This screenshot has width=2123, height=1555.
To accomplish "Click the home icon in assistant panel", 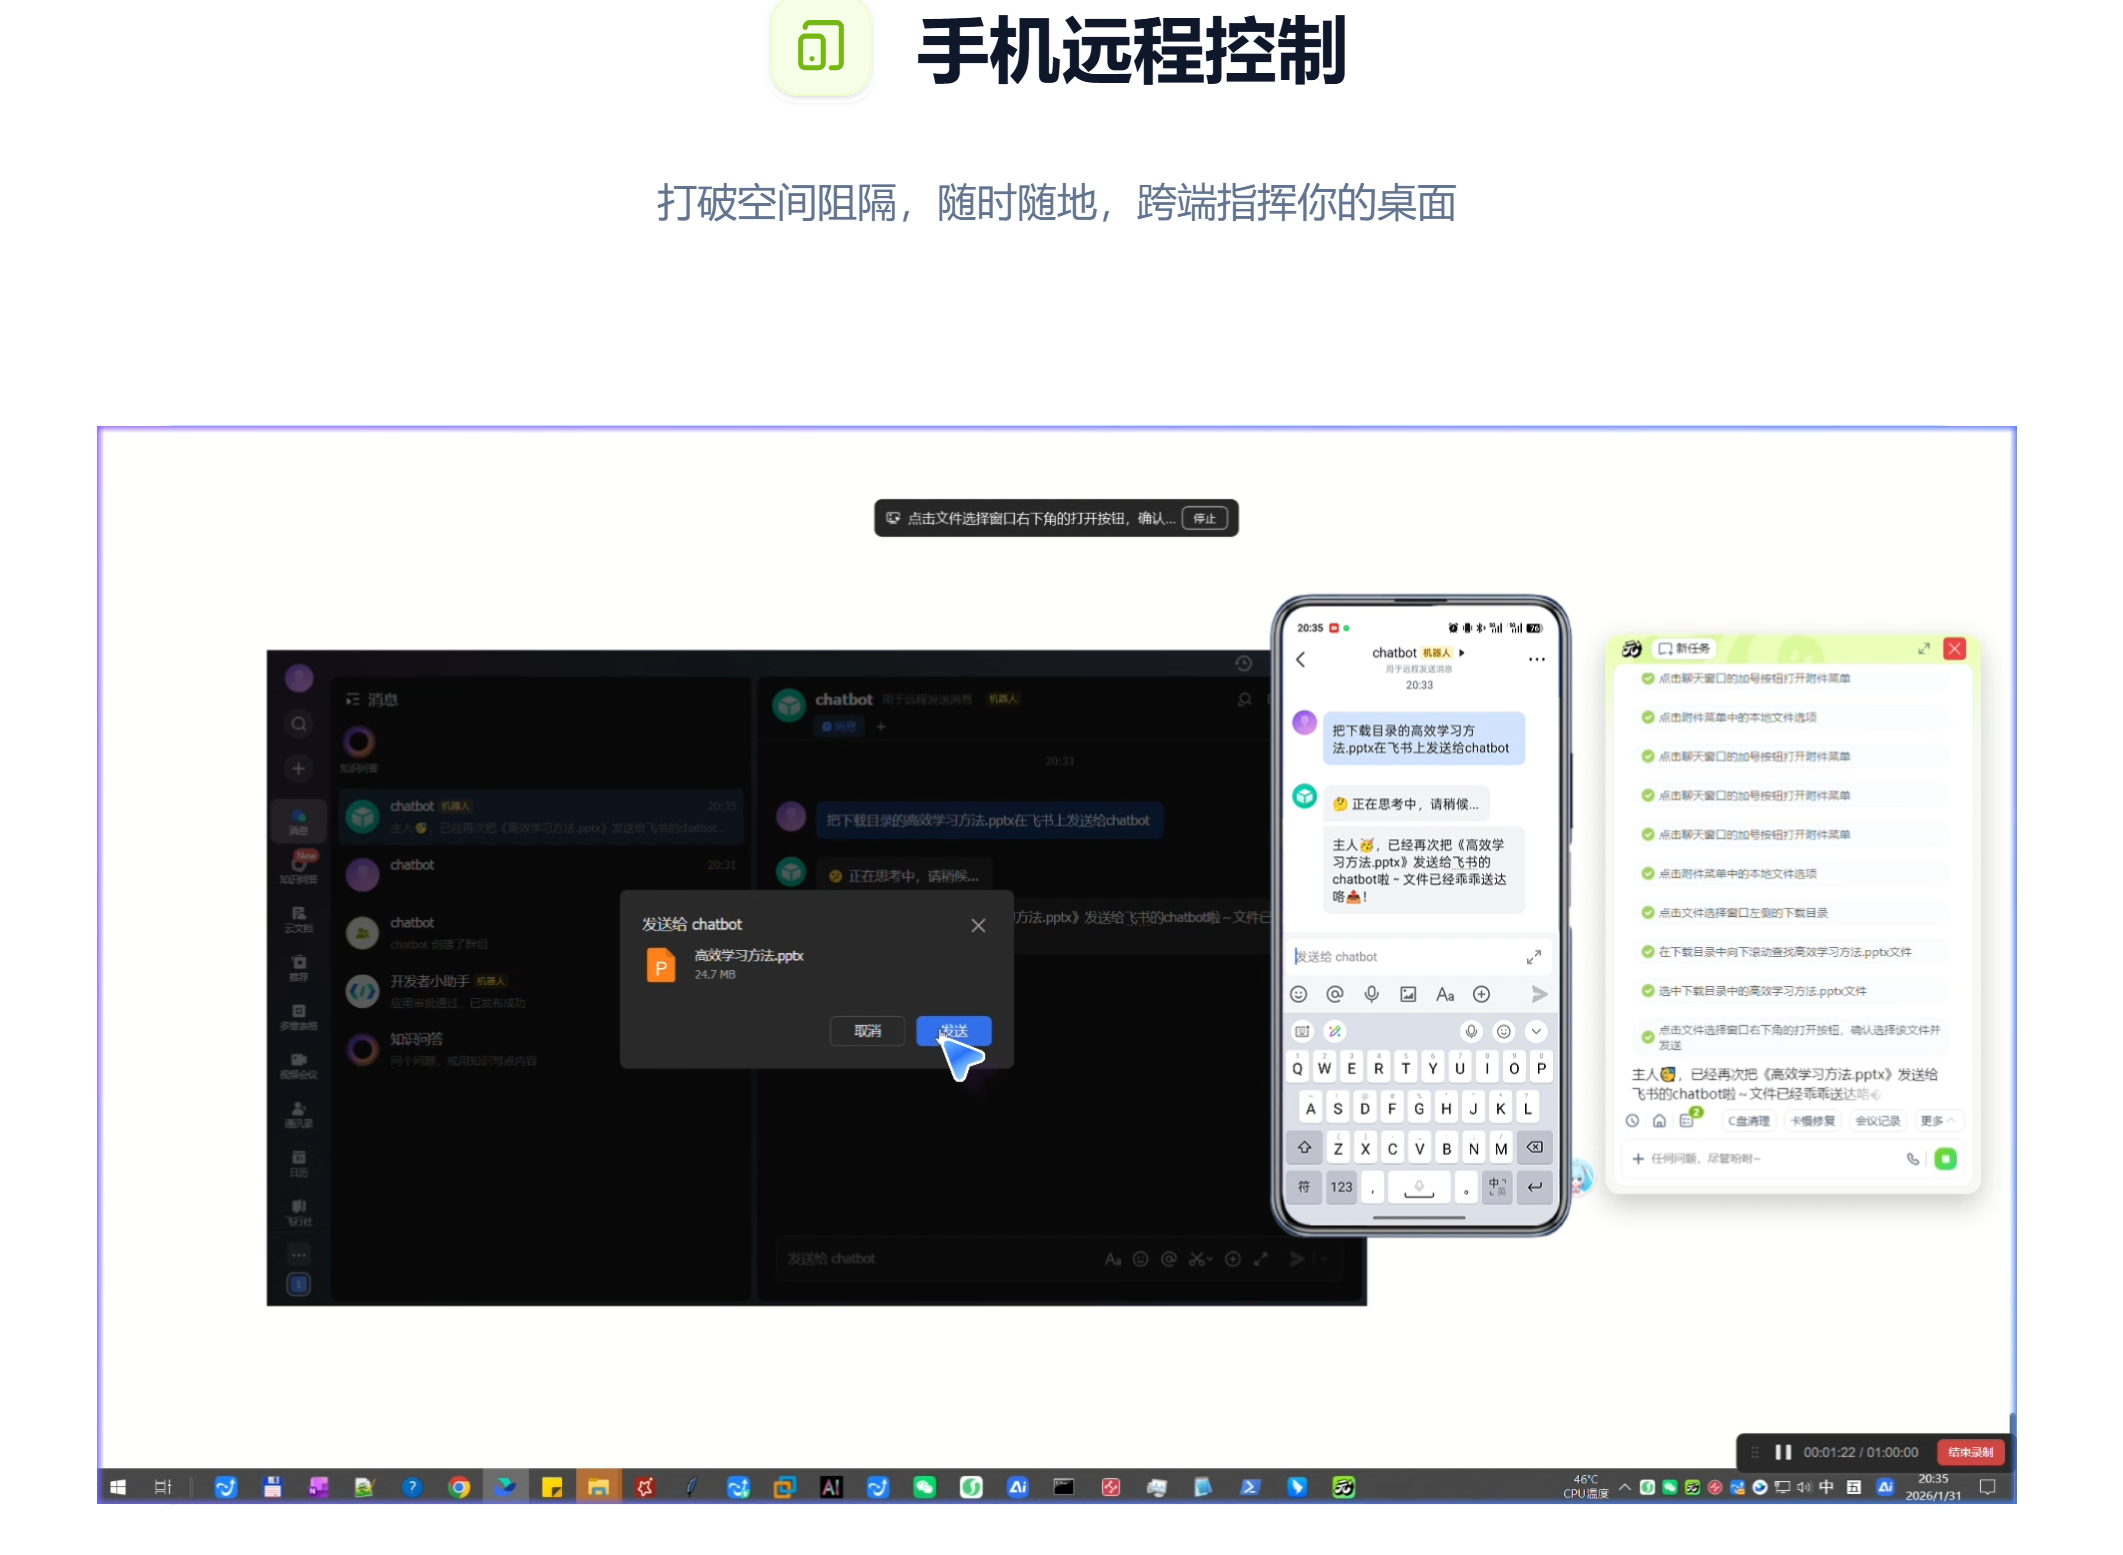I will [1659, 1121].
